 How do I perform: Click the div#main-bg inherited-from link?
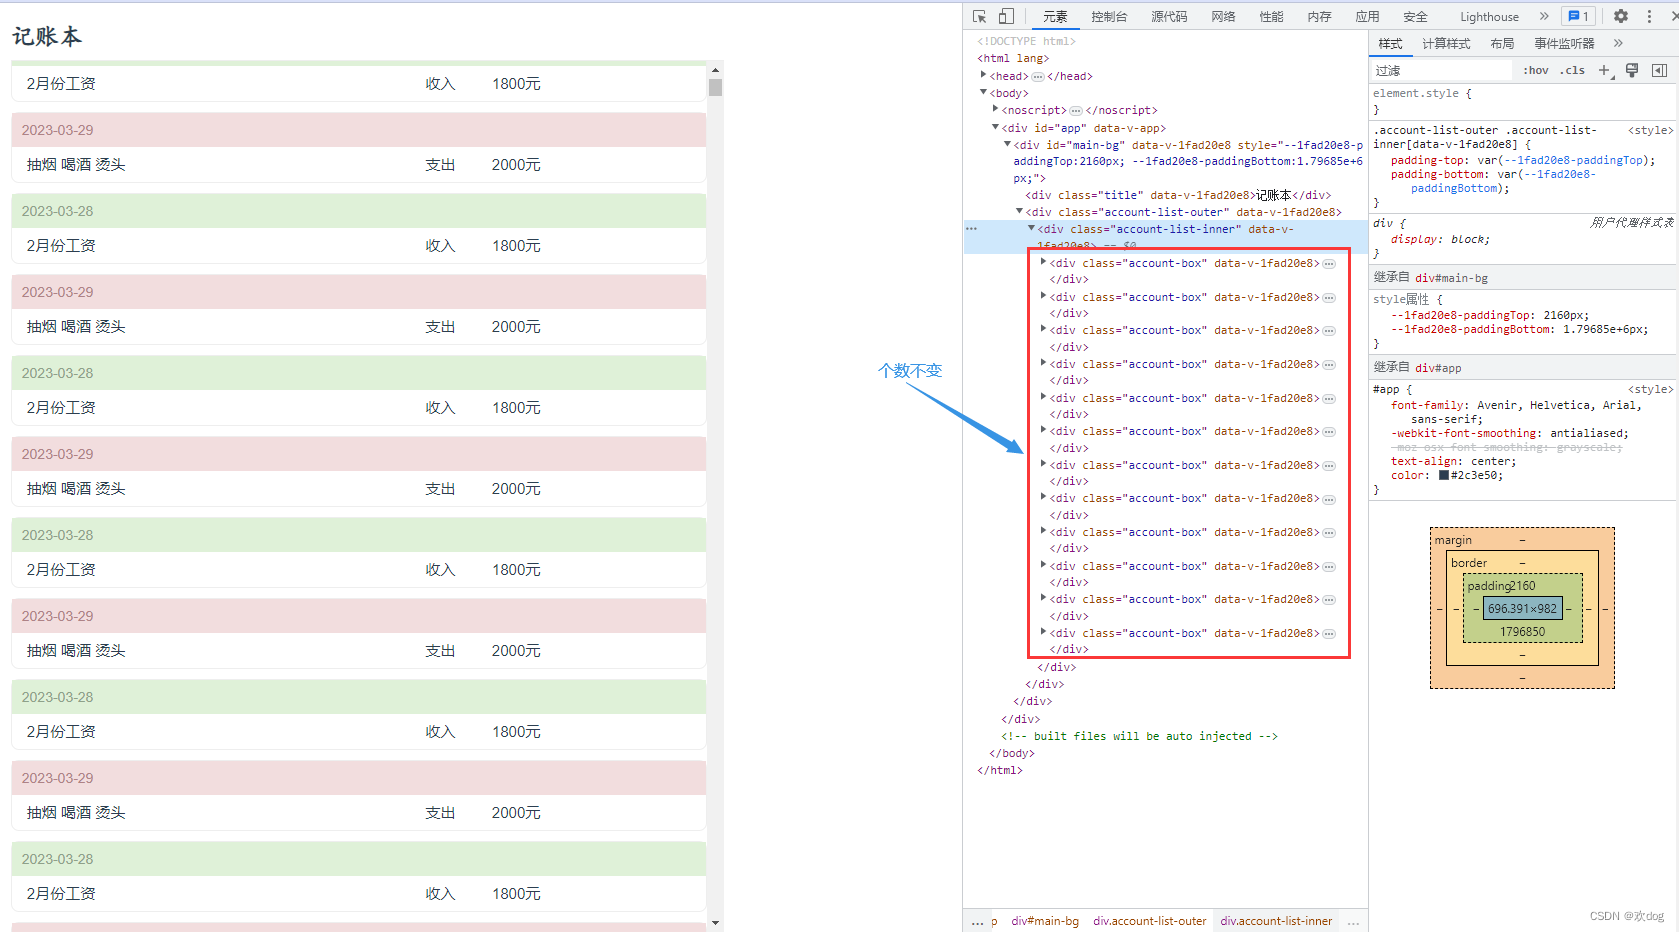coord(1451,278)
